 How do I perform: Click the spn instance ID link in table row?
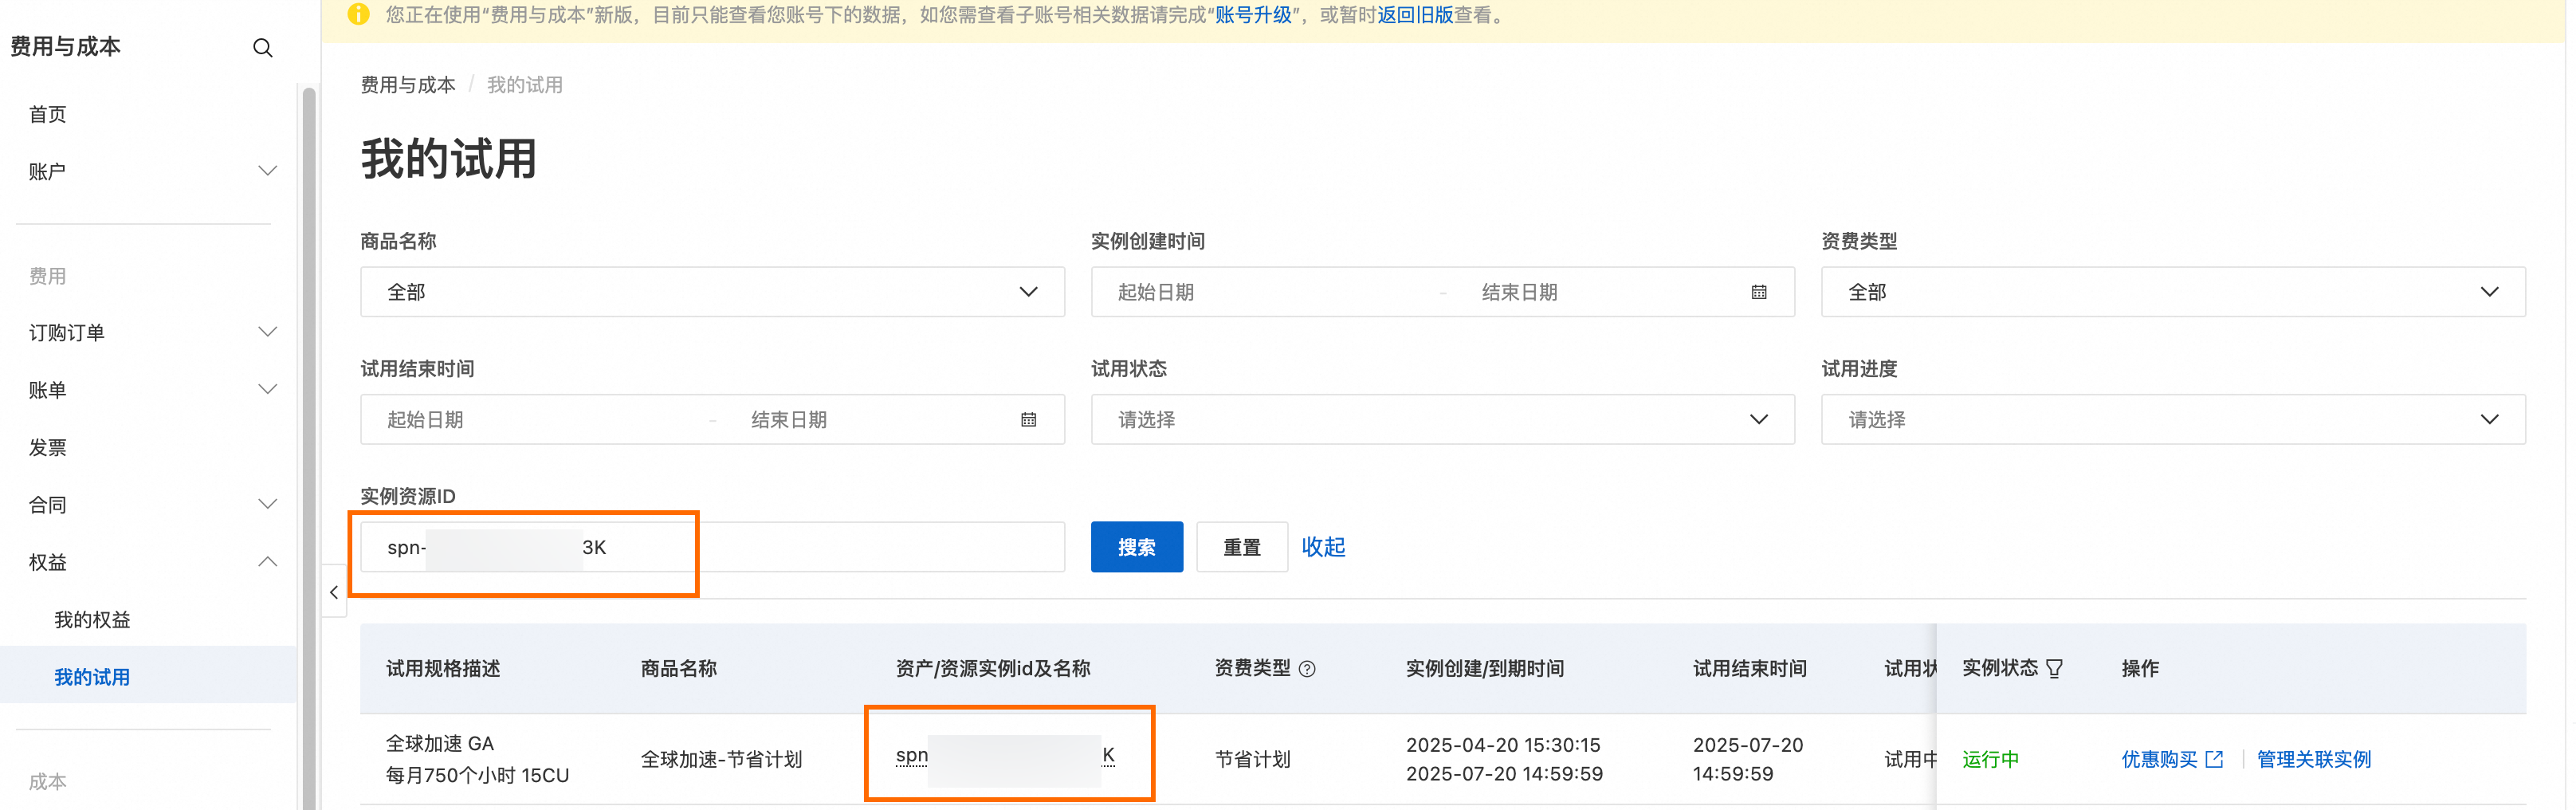(x=1005, y=756)
